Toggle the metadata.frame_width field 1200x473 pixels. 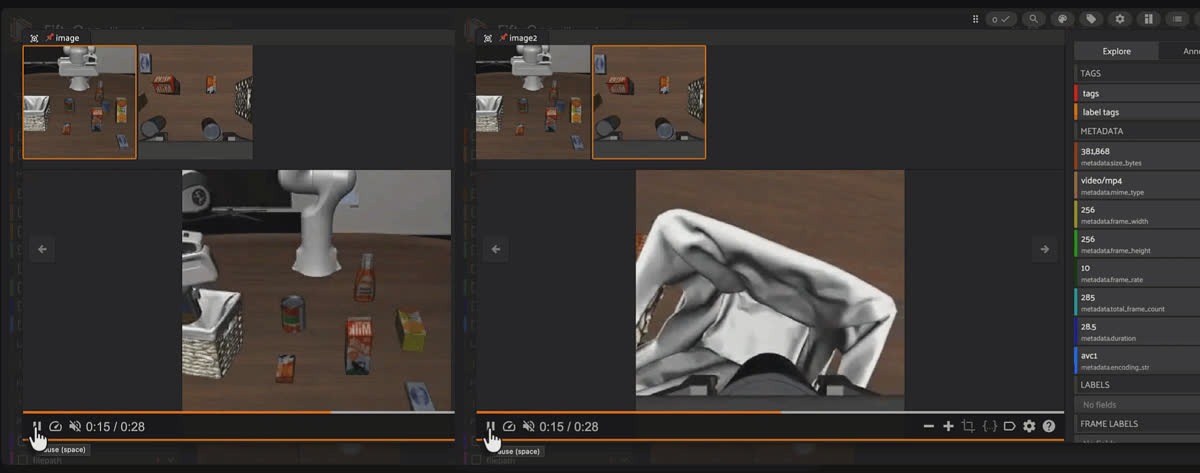coord(1137,215)
